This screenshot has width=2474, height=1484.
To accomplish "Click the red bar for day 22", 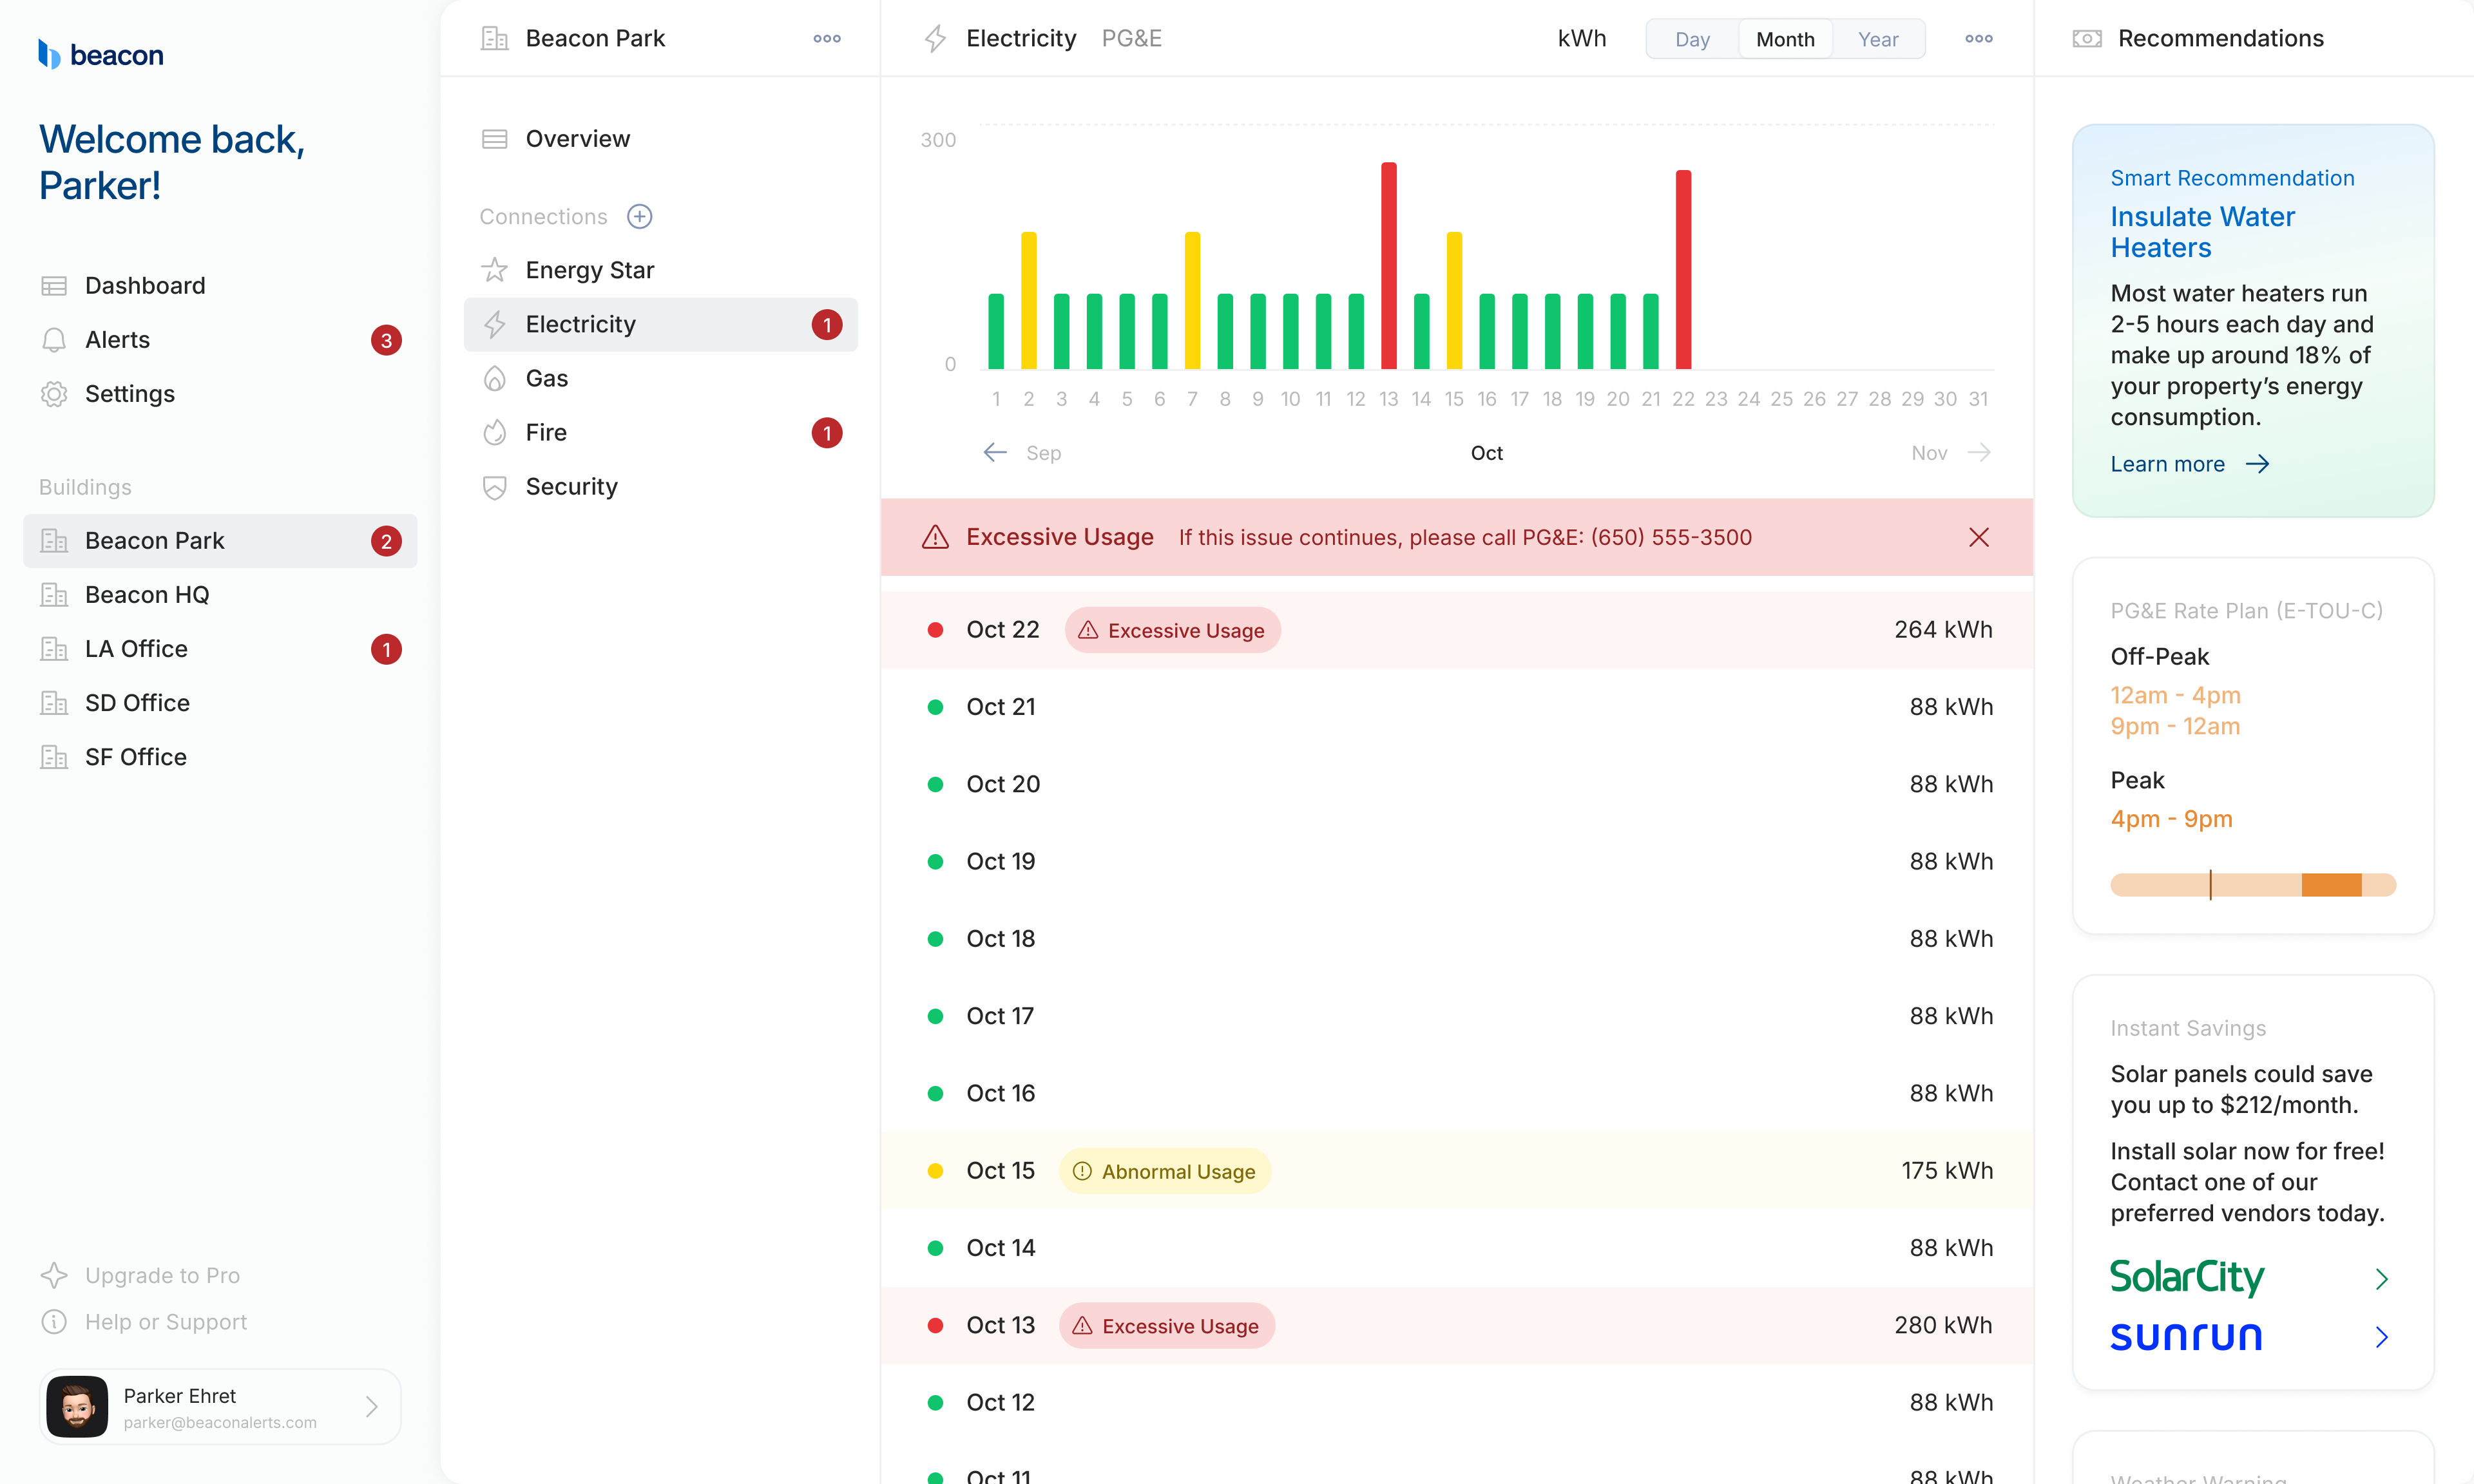I will 1683,269.
